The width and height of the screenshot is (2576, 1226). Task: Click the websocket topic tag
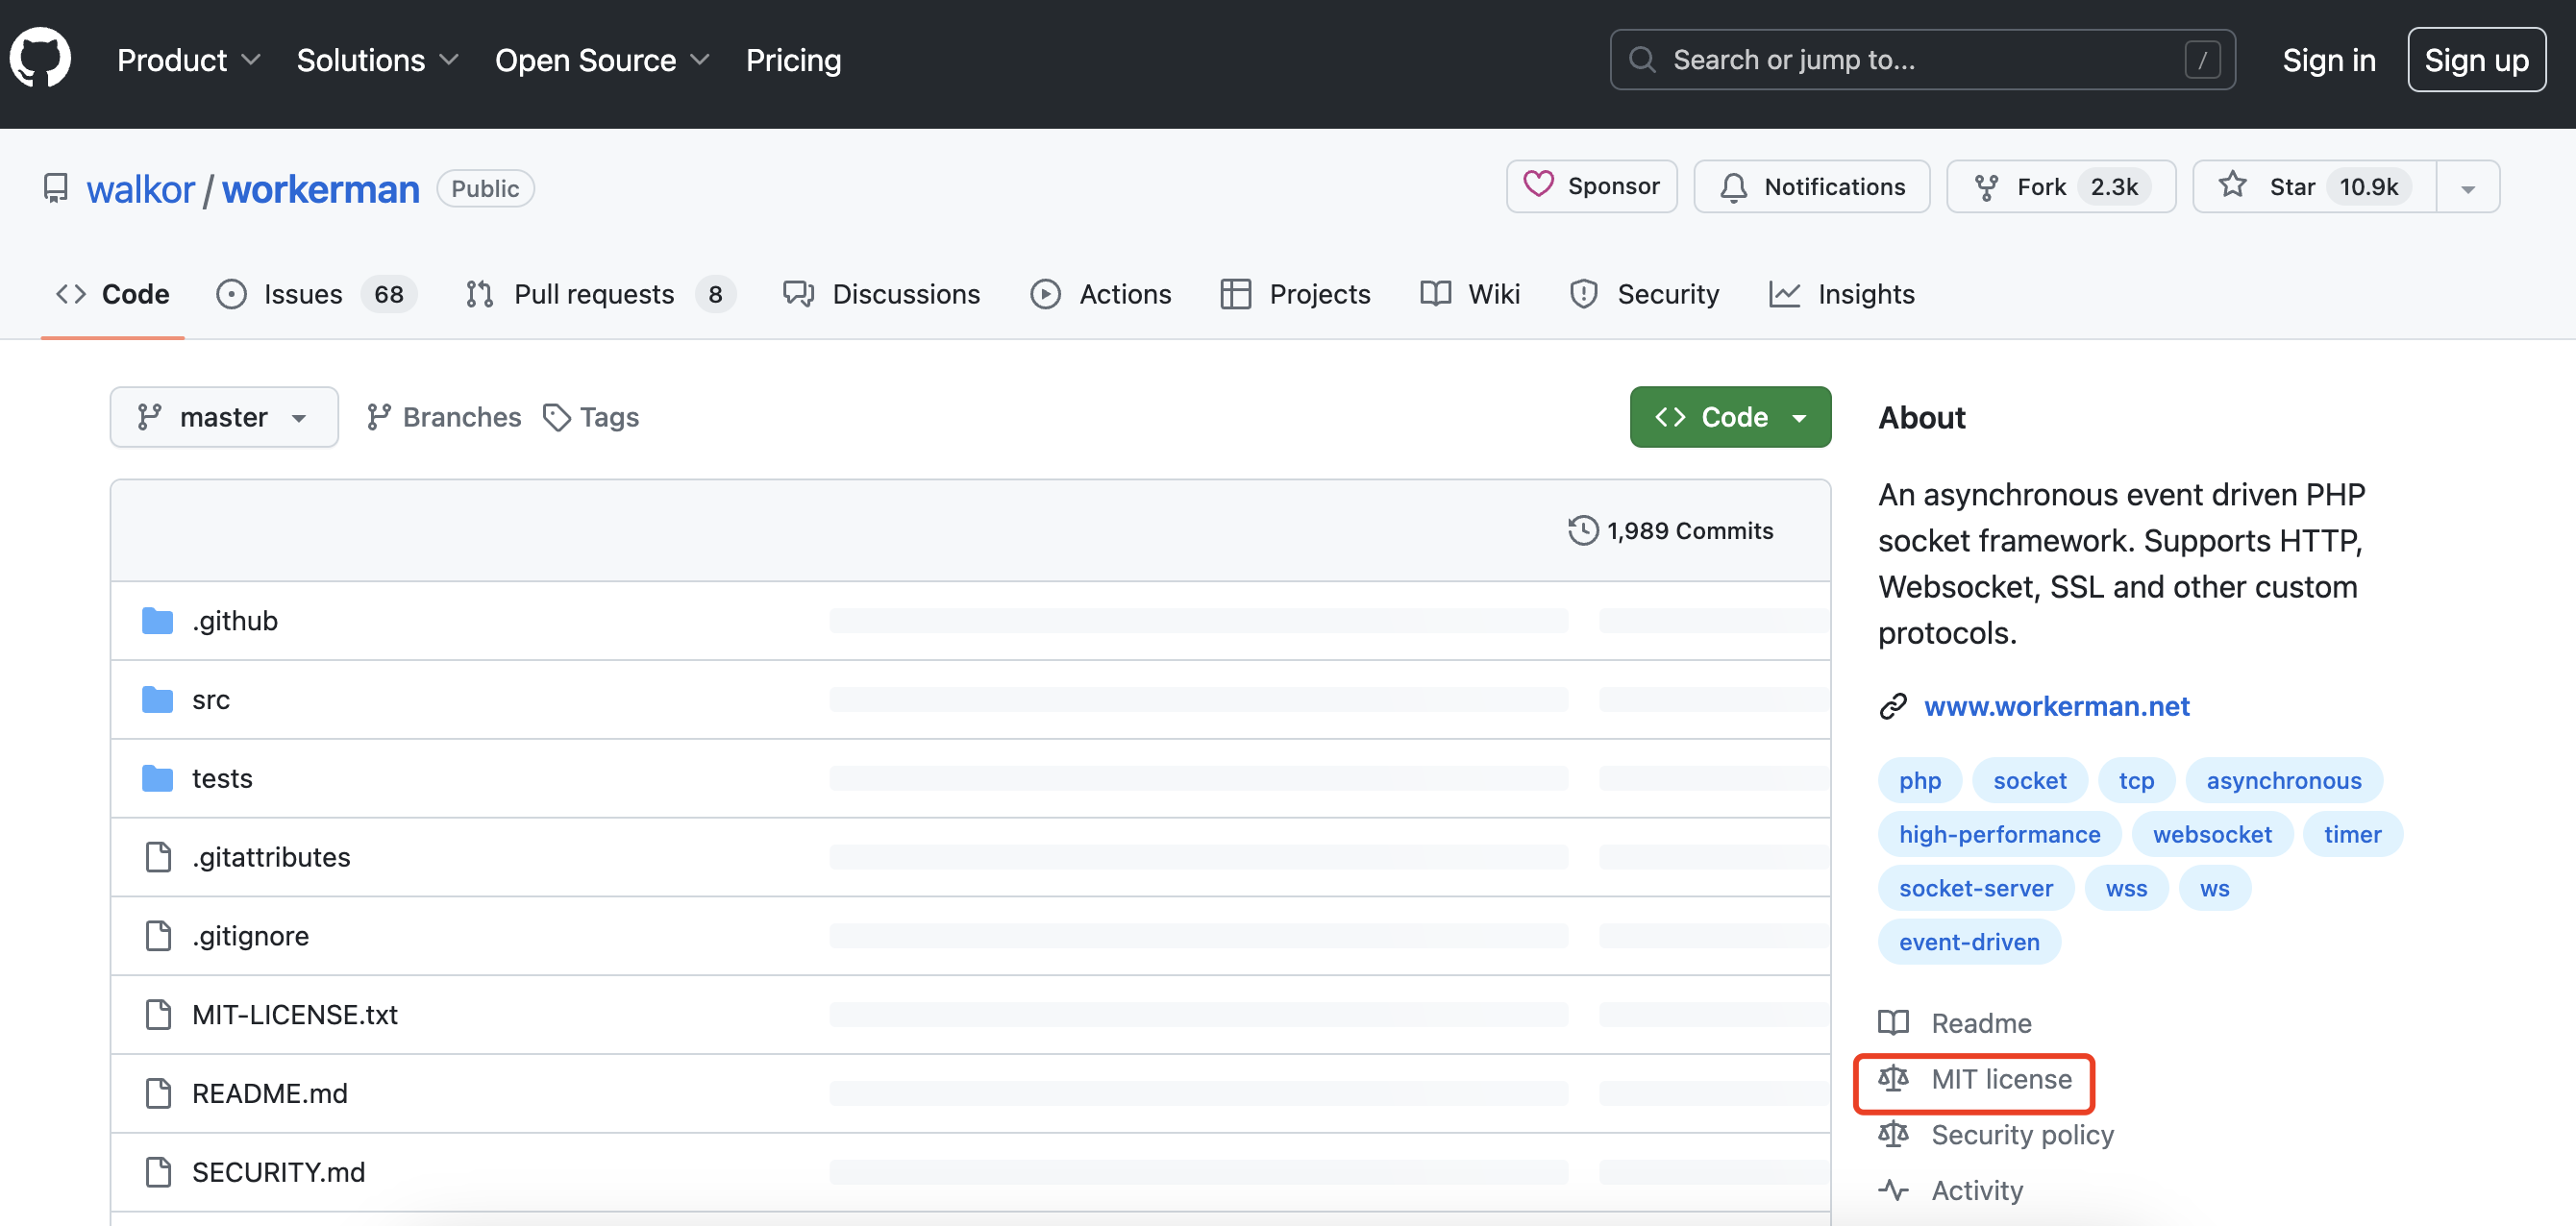2212,835
